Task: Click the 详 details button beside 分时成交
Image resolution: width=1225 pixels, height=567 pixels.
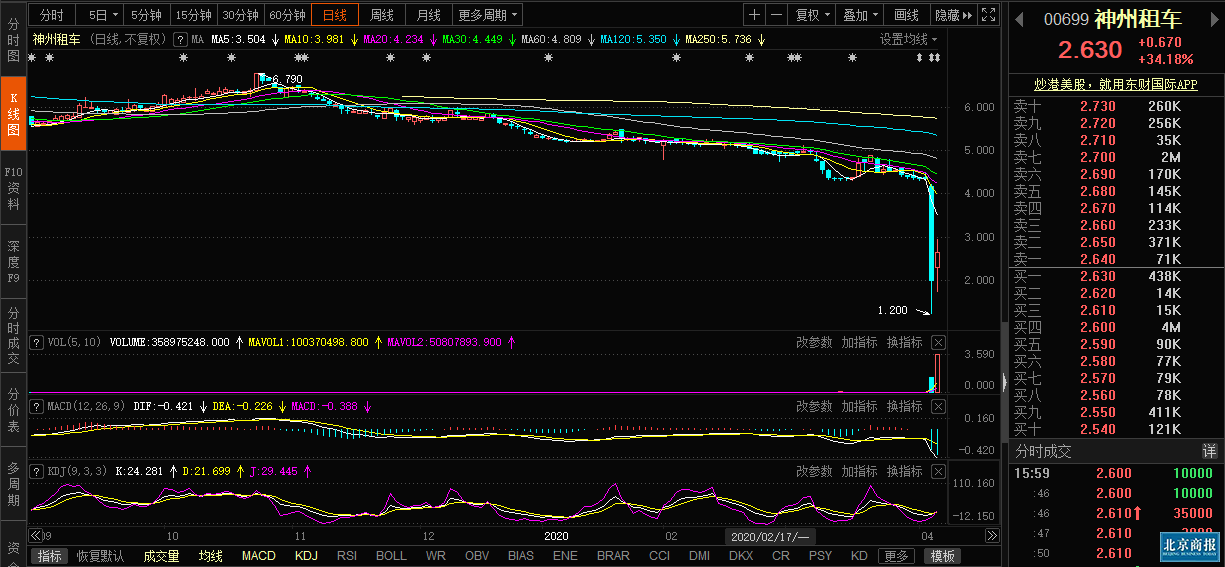Action: pos(1209,451)
